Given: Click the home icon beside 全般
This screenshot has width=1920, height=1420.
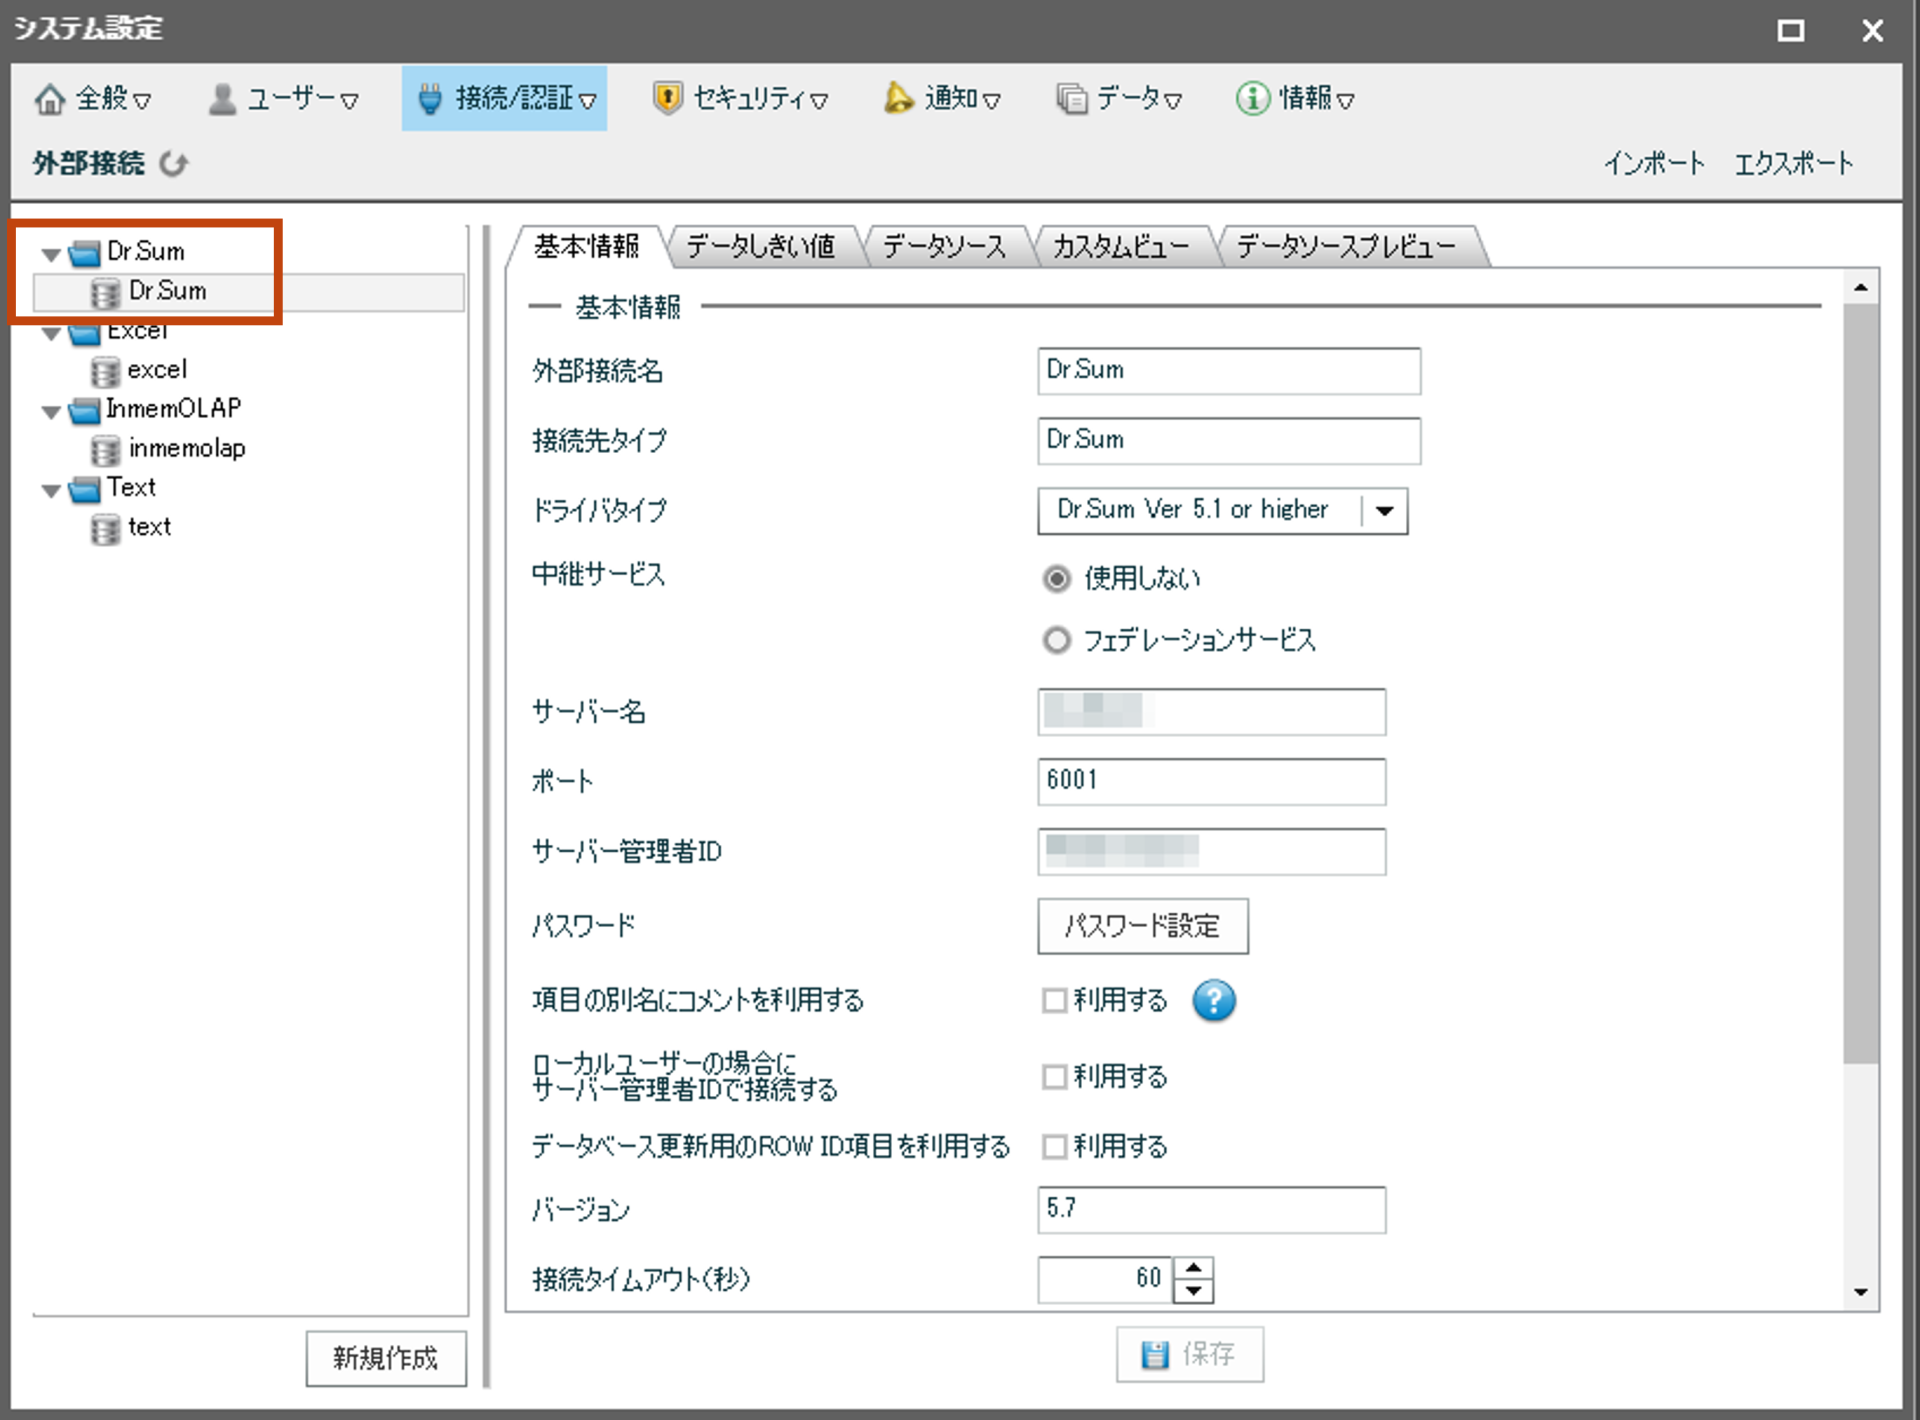Looking at the screenshot, I should [x=50, y=99].
